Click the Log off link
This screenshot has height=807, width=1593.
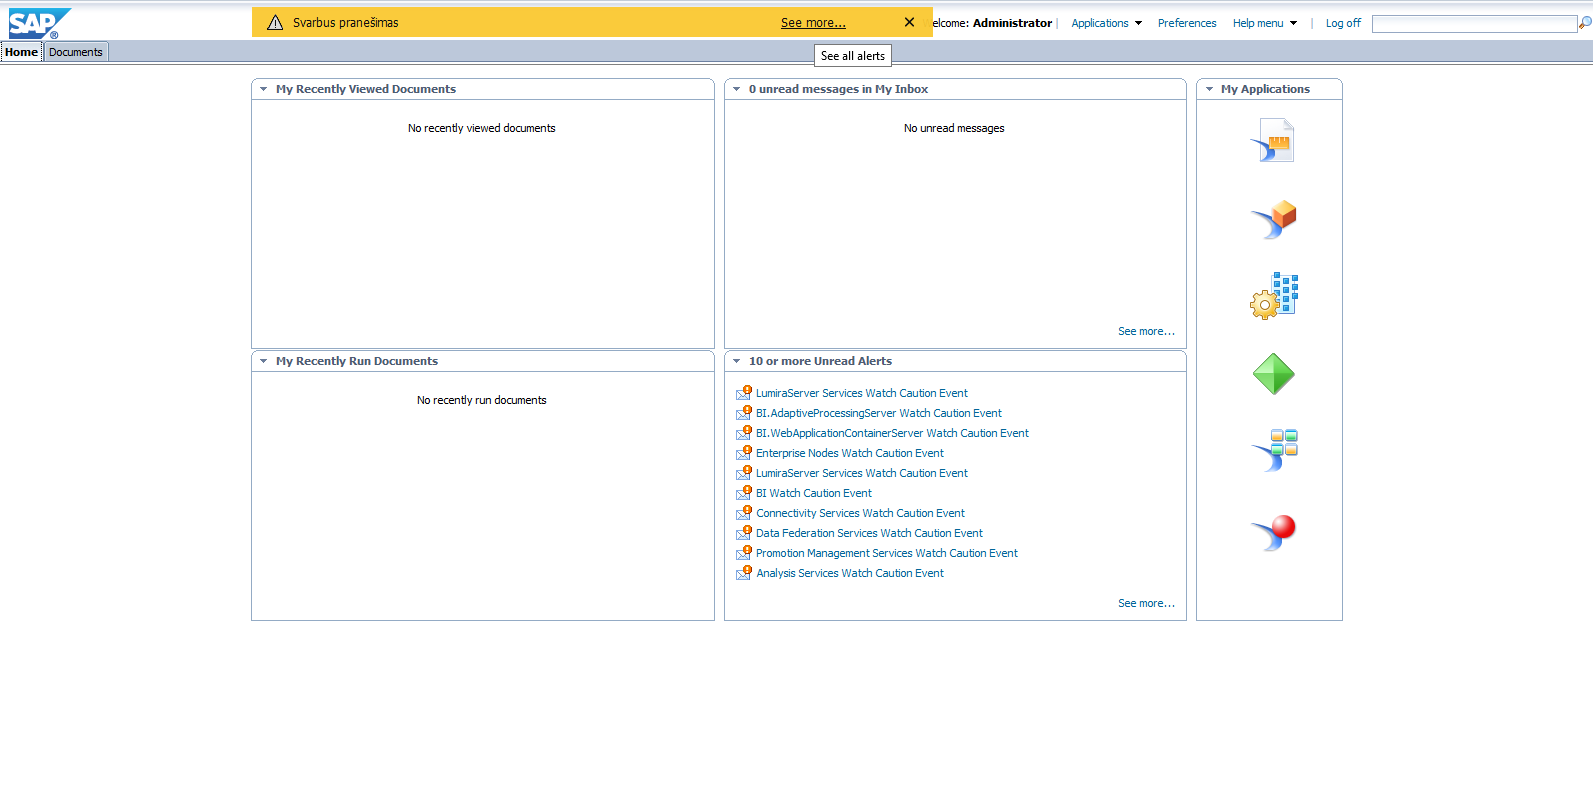coord(1343,23)
